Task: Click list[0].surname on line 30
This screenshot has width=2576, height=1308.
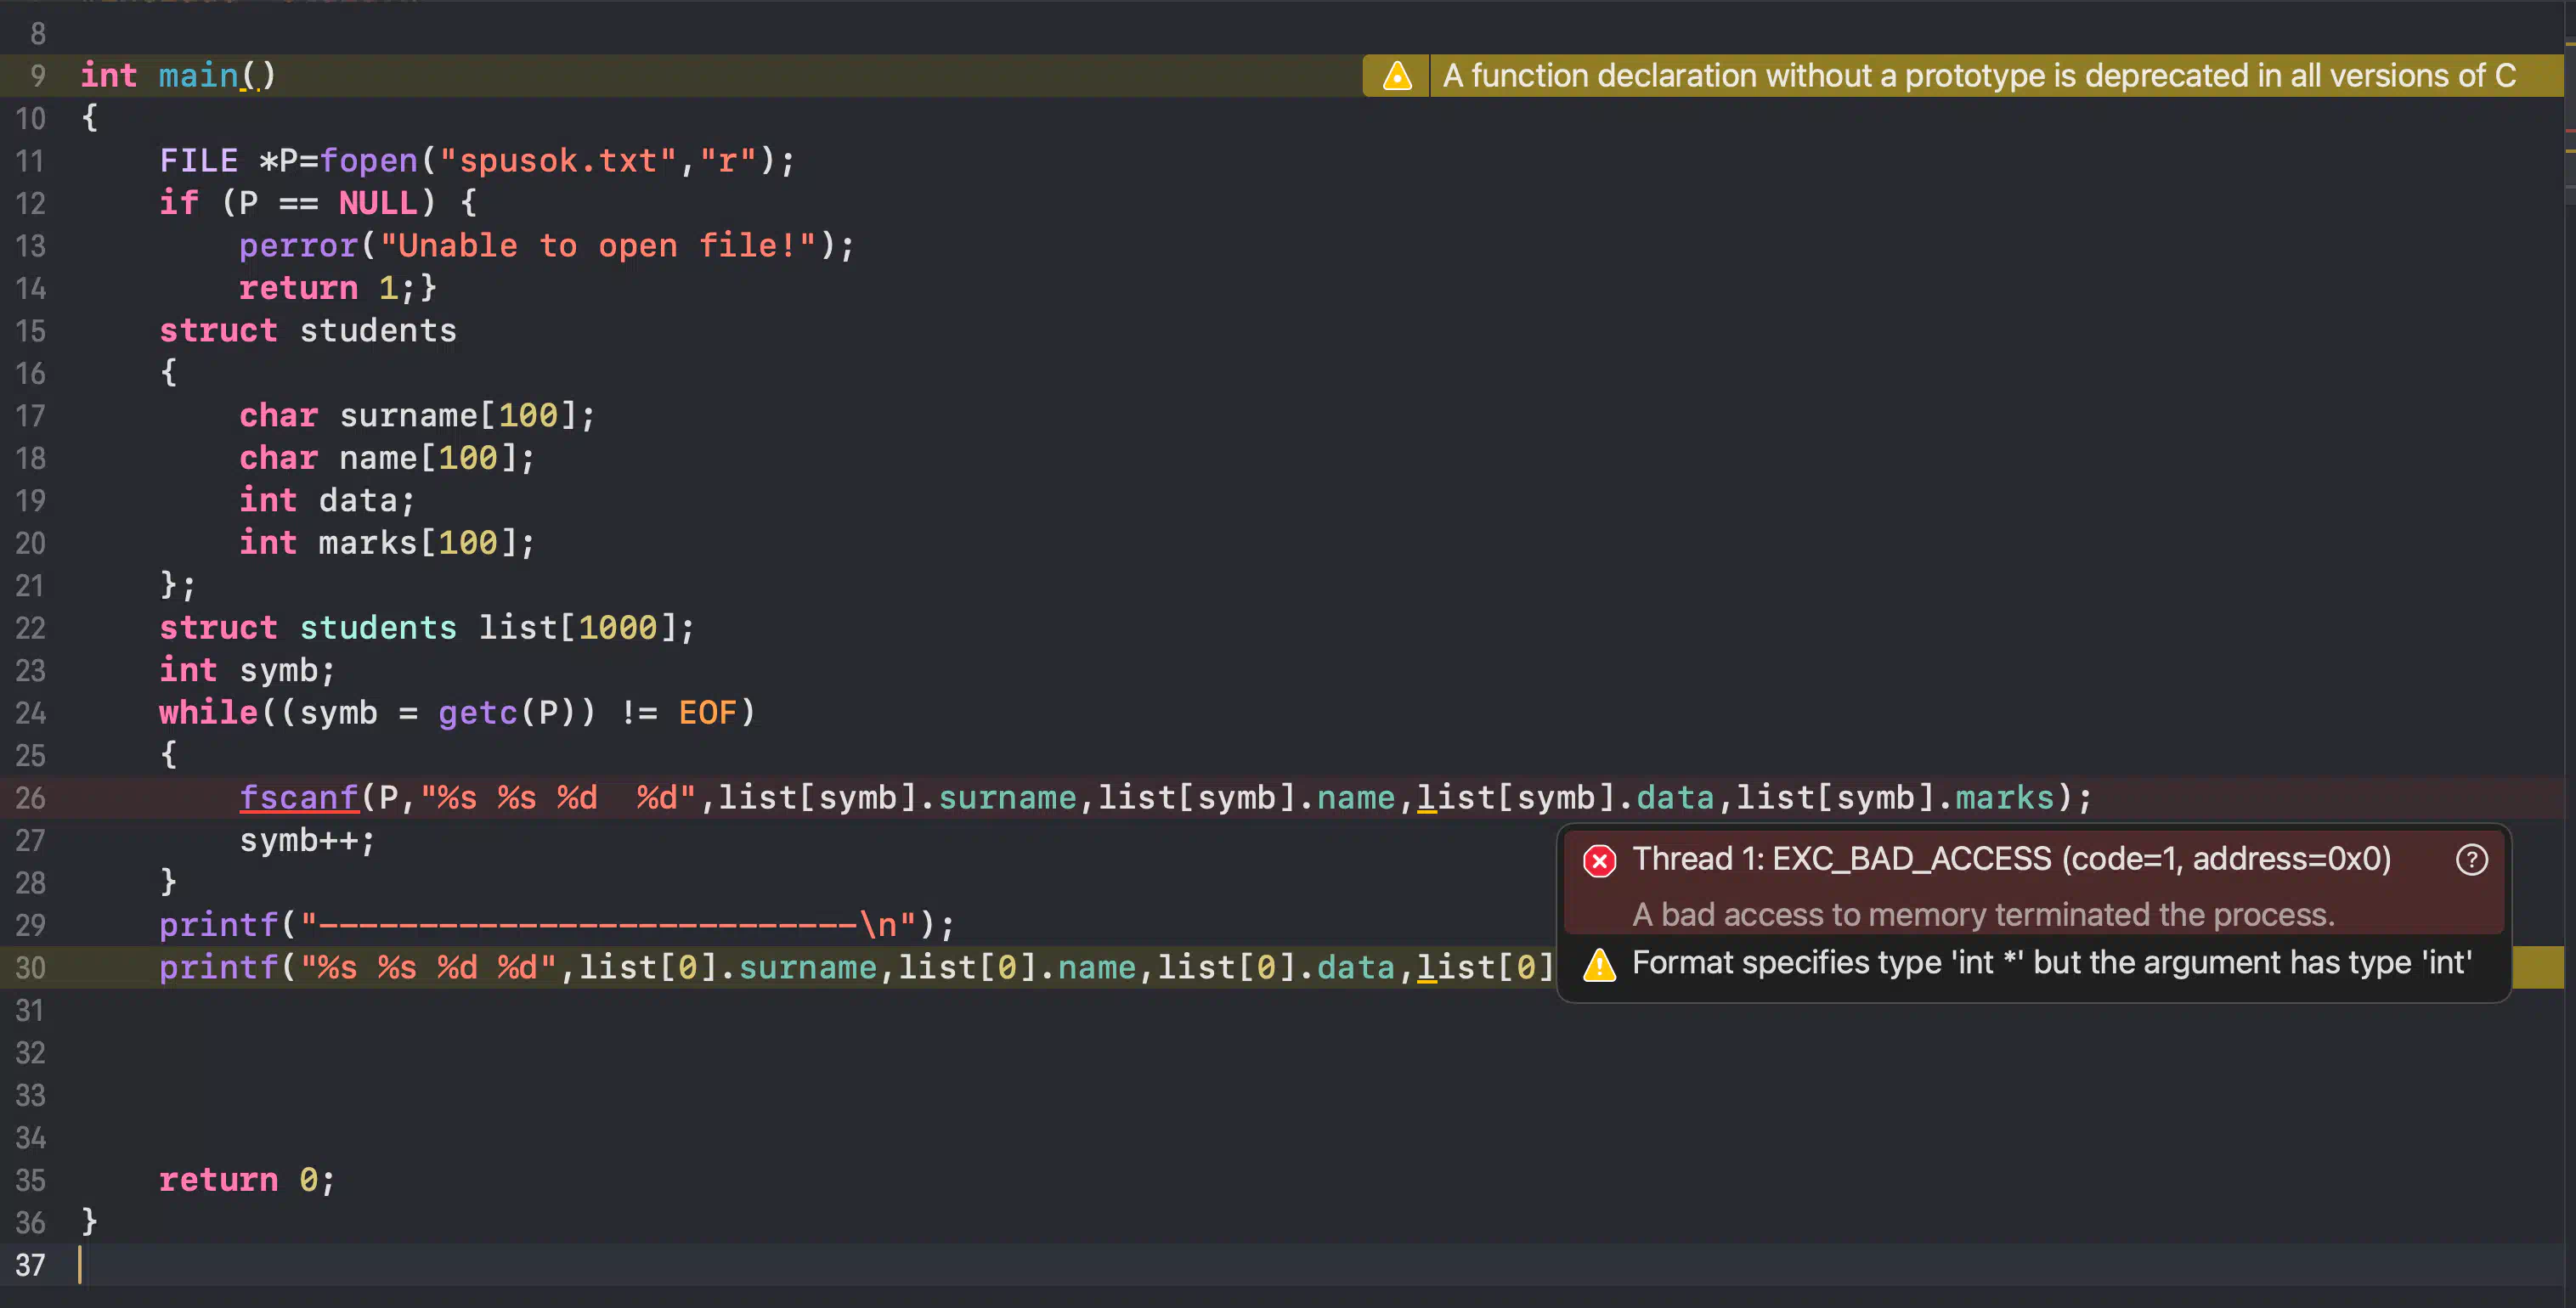Action: pyautogui.click(x=728, y=968)
